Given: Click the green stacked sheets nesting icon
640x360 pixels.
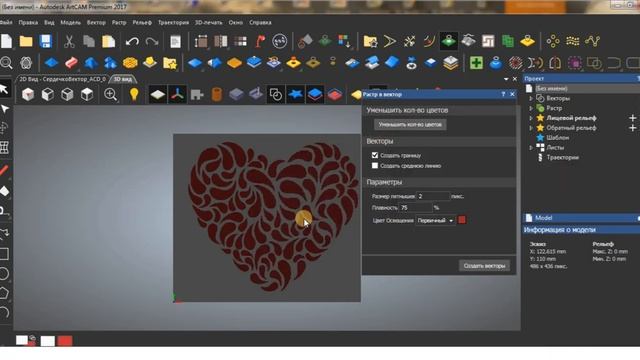Looking at the screenshot, I should coord(508,41).
